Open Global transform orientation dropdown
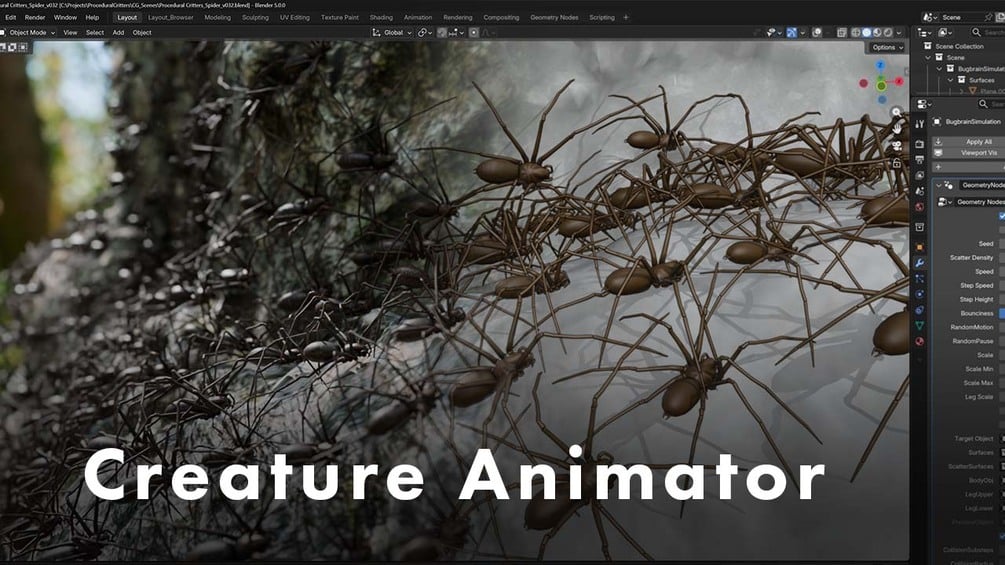Screen dimensions: 1005x565 point(392,32)
